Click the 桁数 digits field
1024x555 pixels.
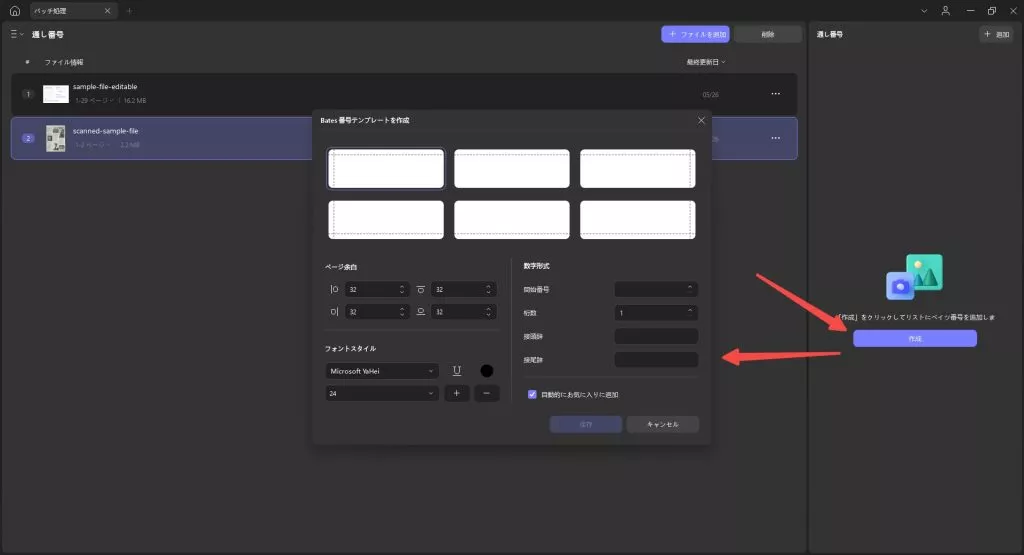point(656,313)
